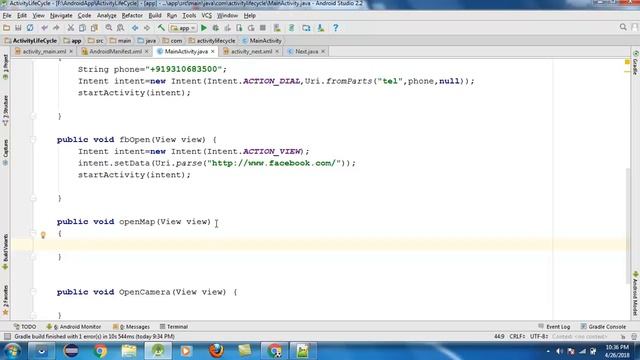Collapse the OpenCamera method fold marker
This screenshot has height=360, width=640.
[33, 292]
